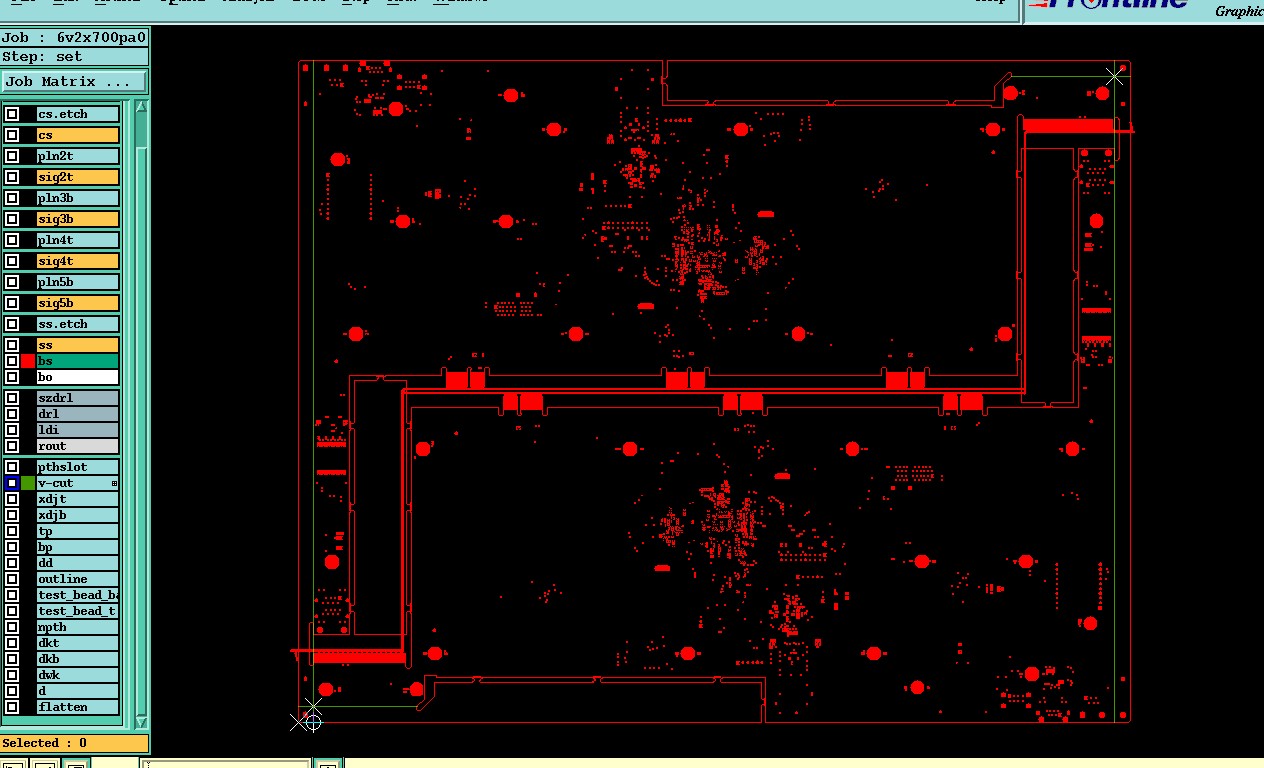Click the green color swatch of v-cut layer
1264x768 pixels.
[28, 483]
